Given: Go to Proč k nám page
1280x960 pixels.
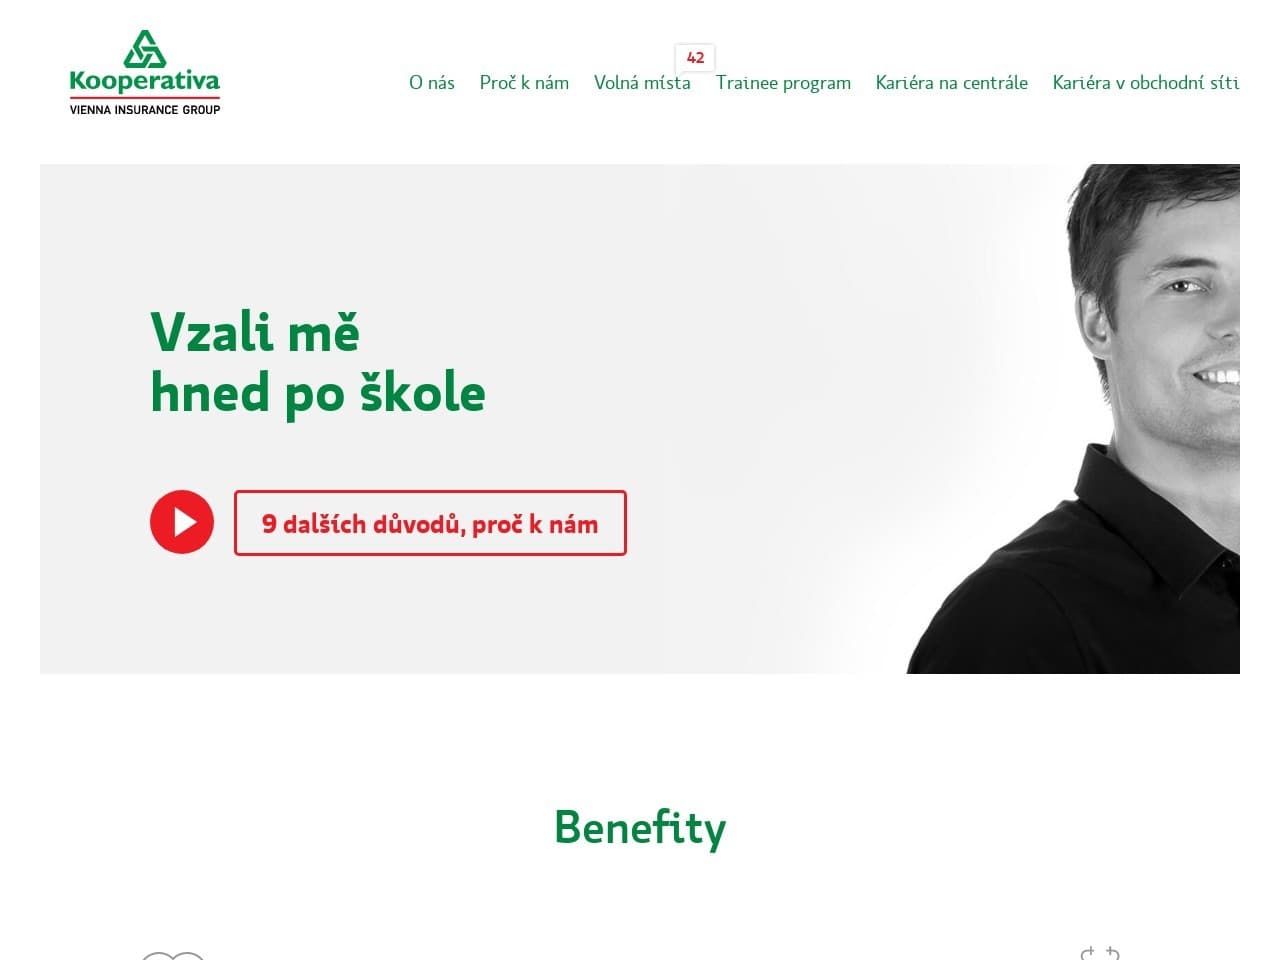Looking at the screenshot, I should tap(524, 83).
